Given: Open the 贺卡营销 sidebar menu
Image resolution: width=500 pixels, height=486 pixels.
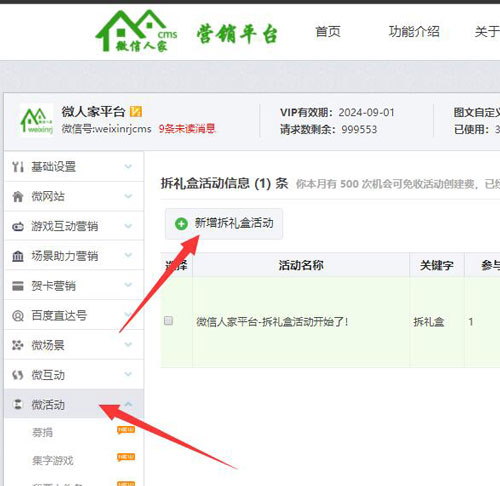Looking at the screenshot, I should 74,285.
